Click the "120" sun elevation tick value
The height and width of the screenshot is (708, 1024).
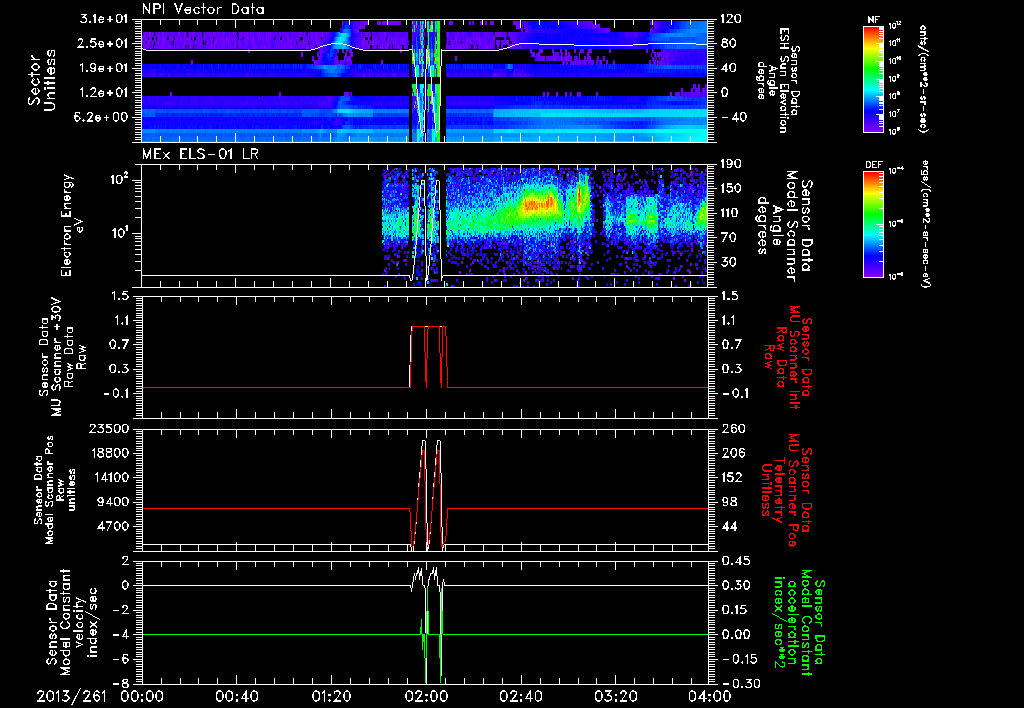click(x=731, y=19)
